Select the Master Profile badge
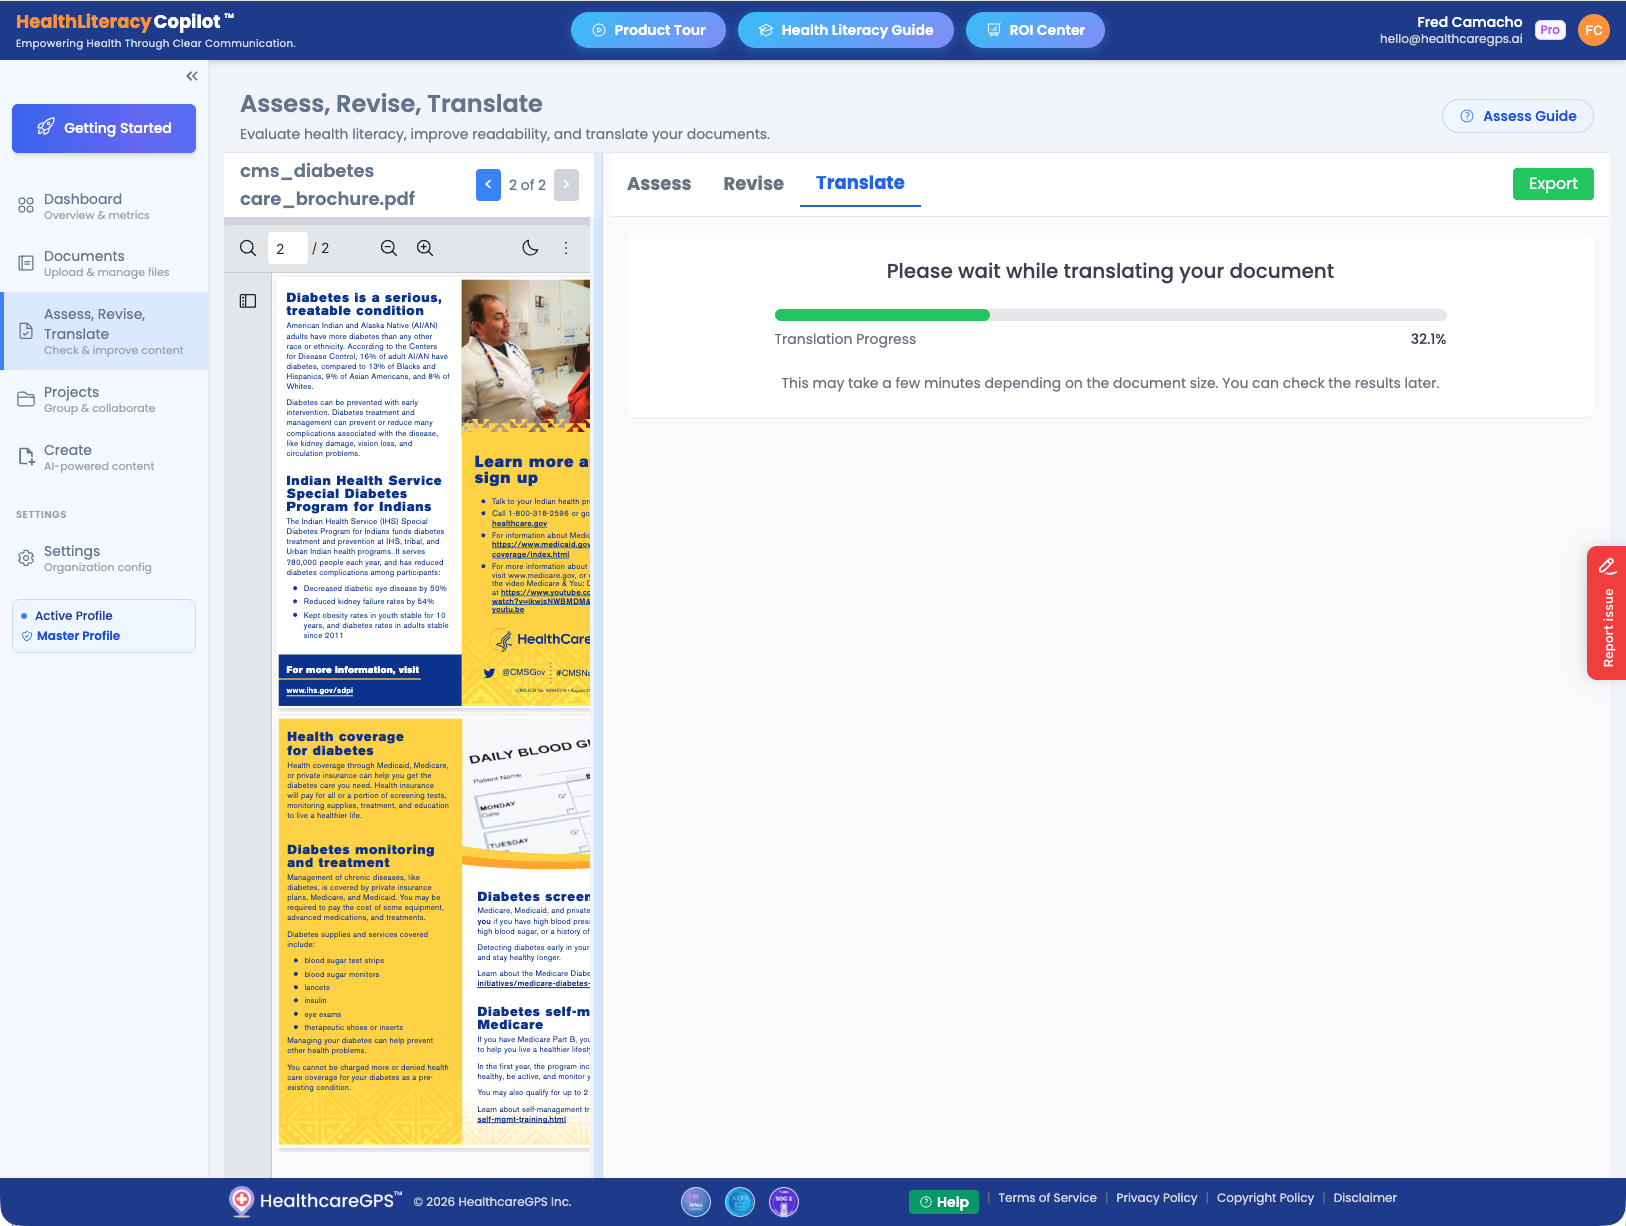 77,636
